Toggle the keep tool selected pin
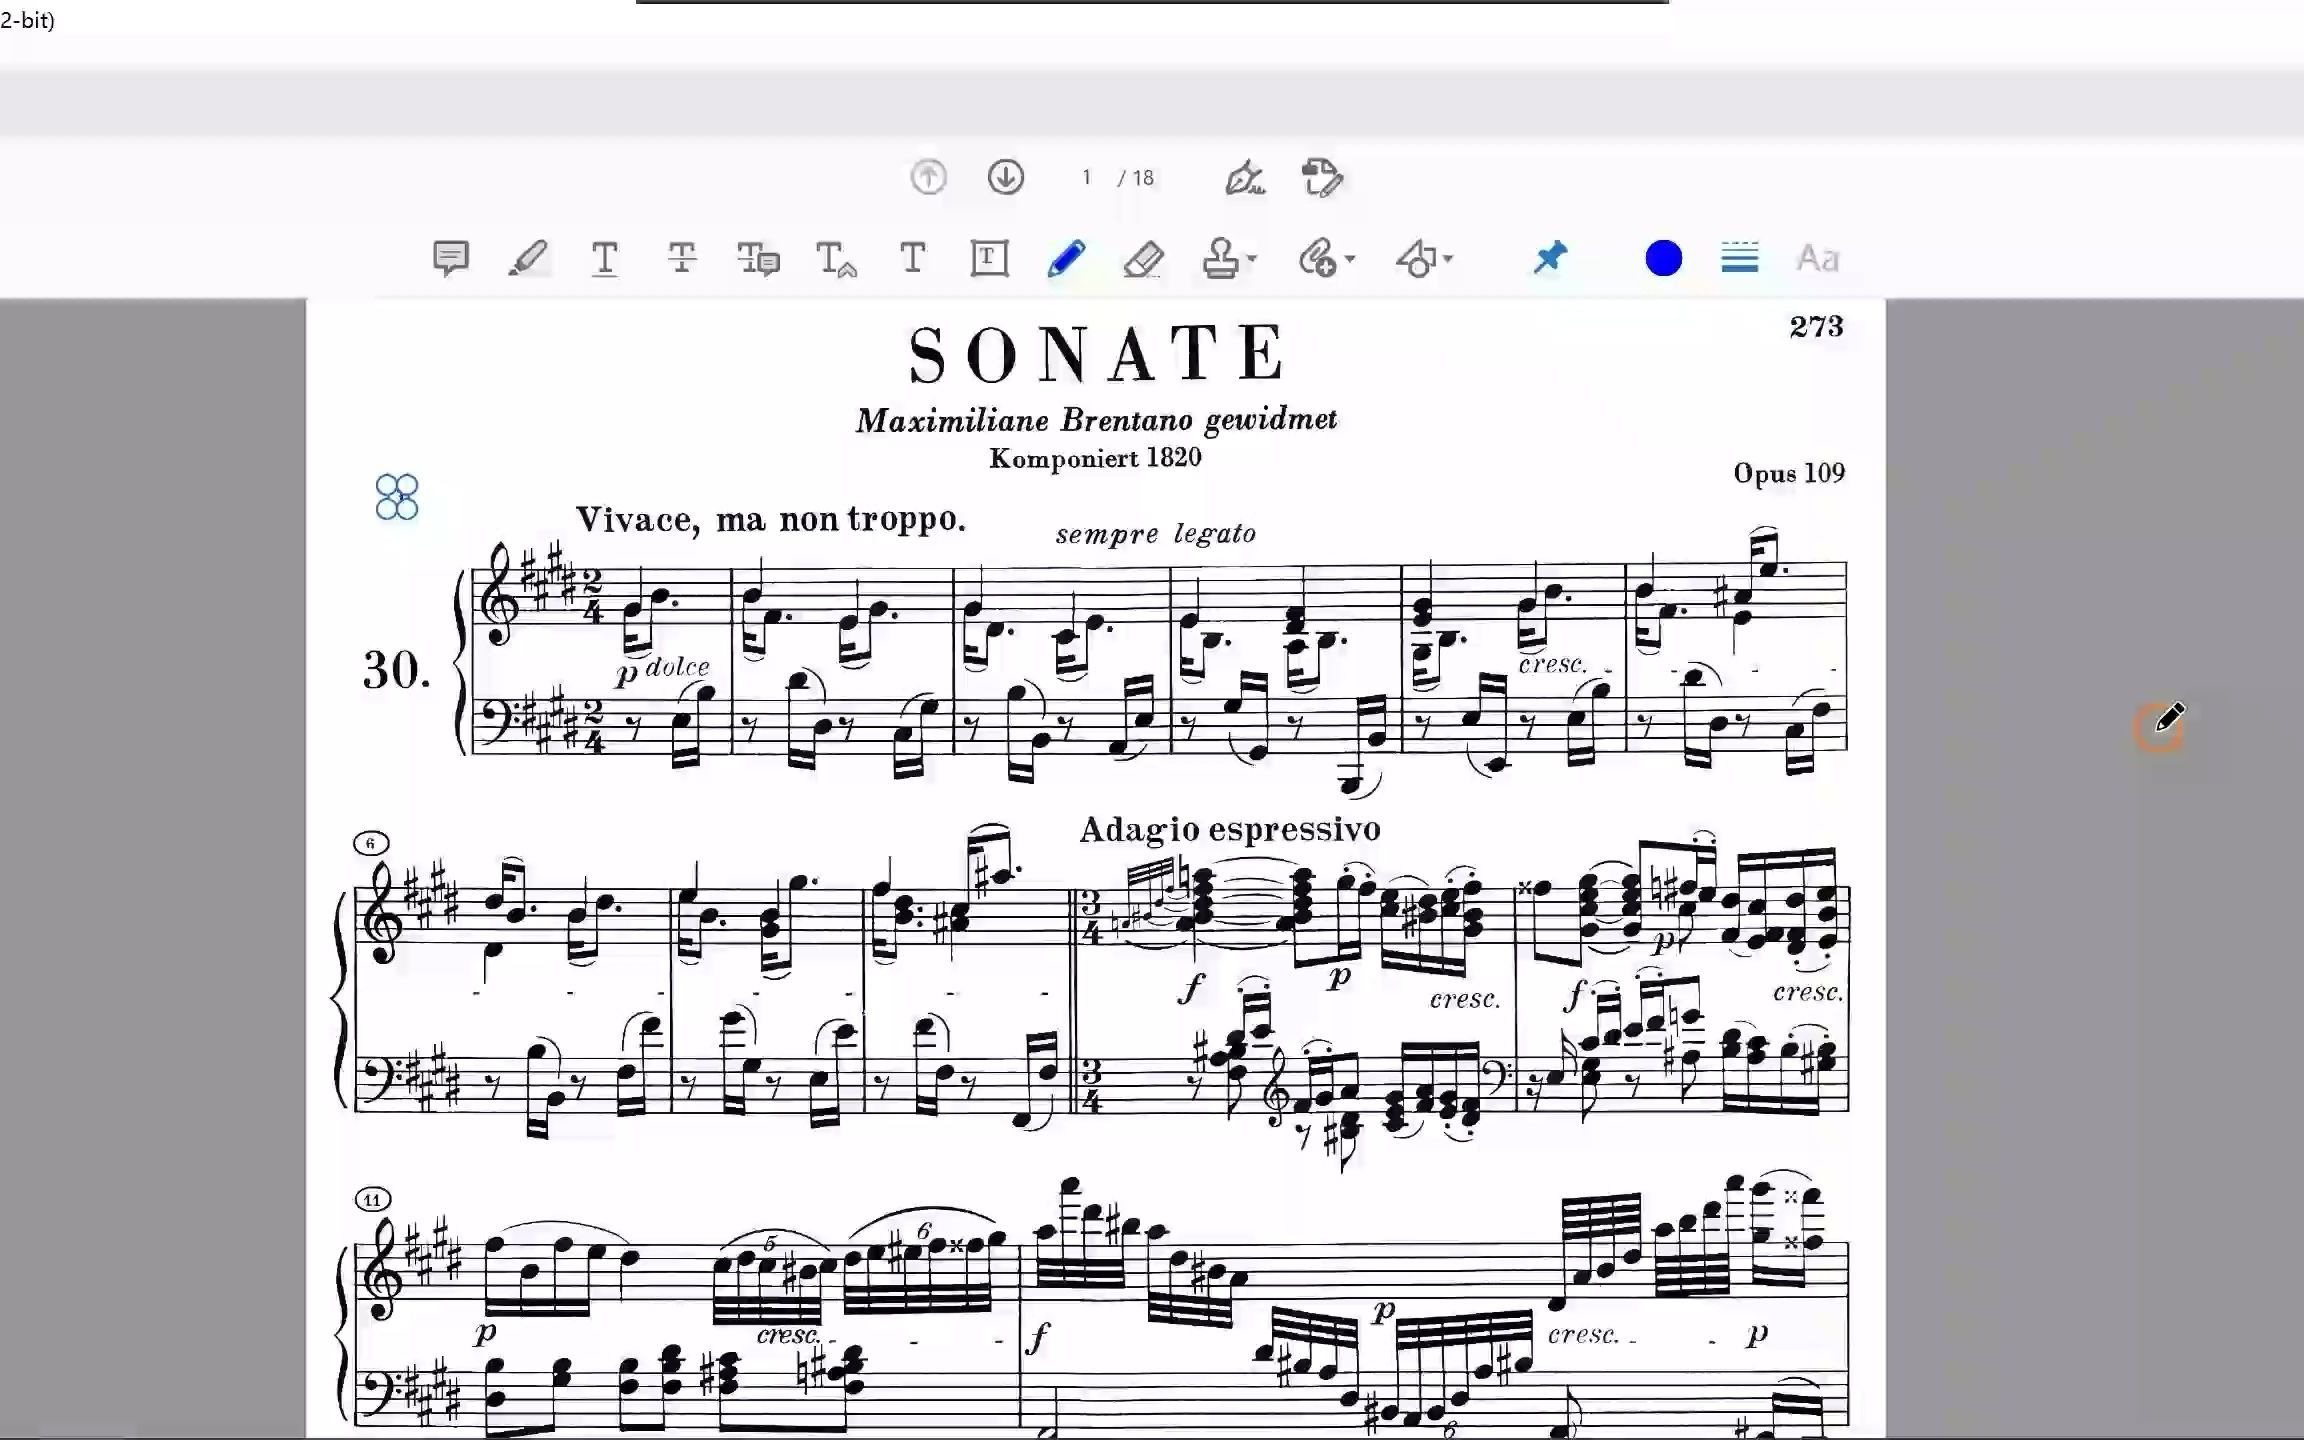 point(1550,258)
